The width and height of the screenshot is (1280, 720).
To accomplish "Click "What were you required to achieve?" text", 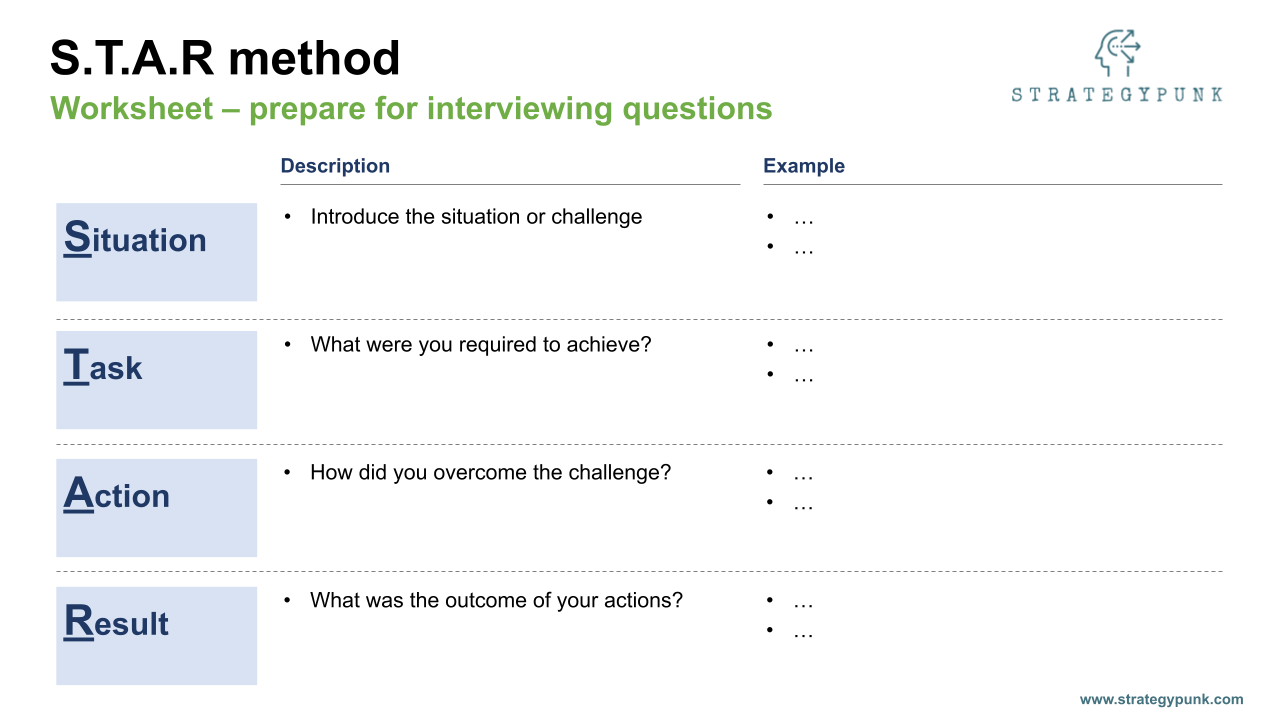I will click(x=481, y=345).
